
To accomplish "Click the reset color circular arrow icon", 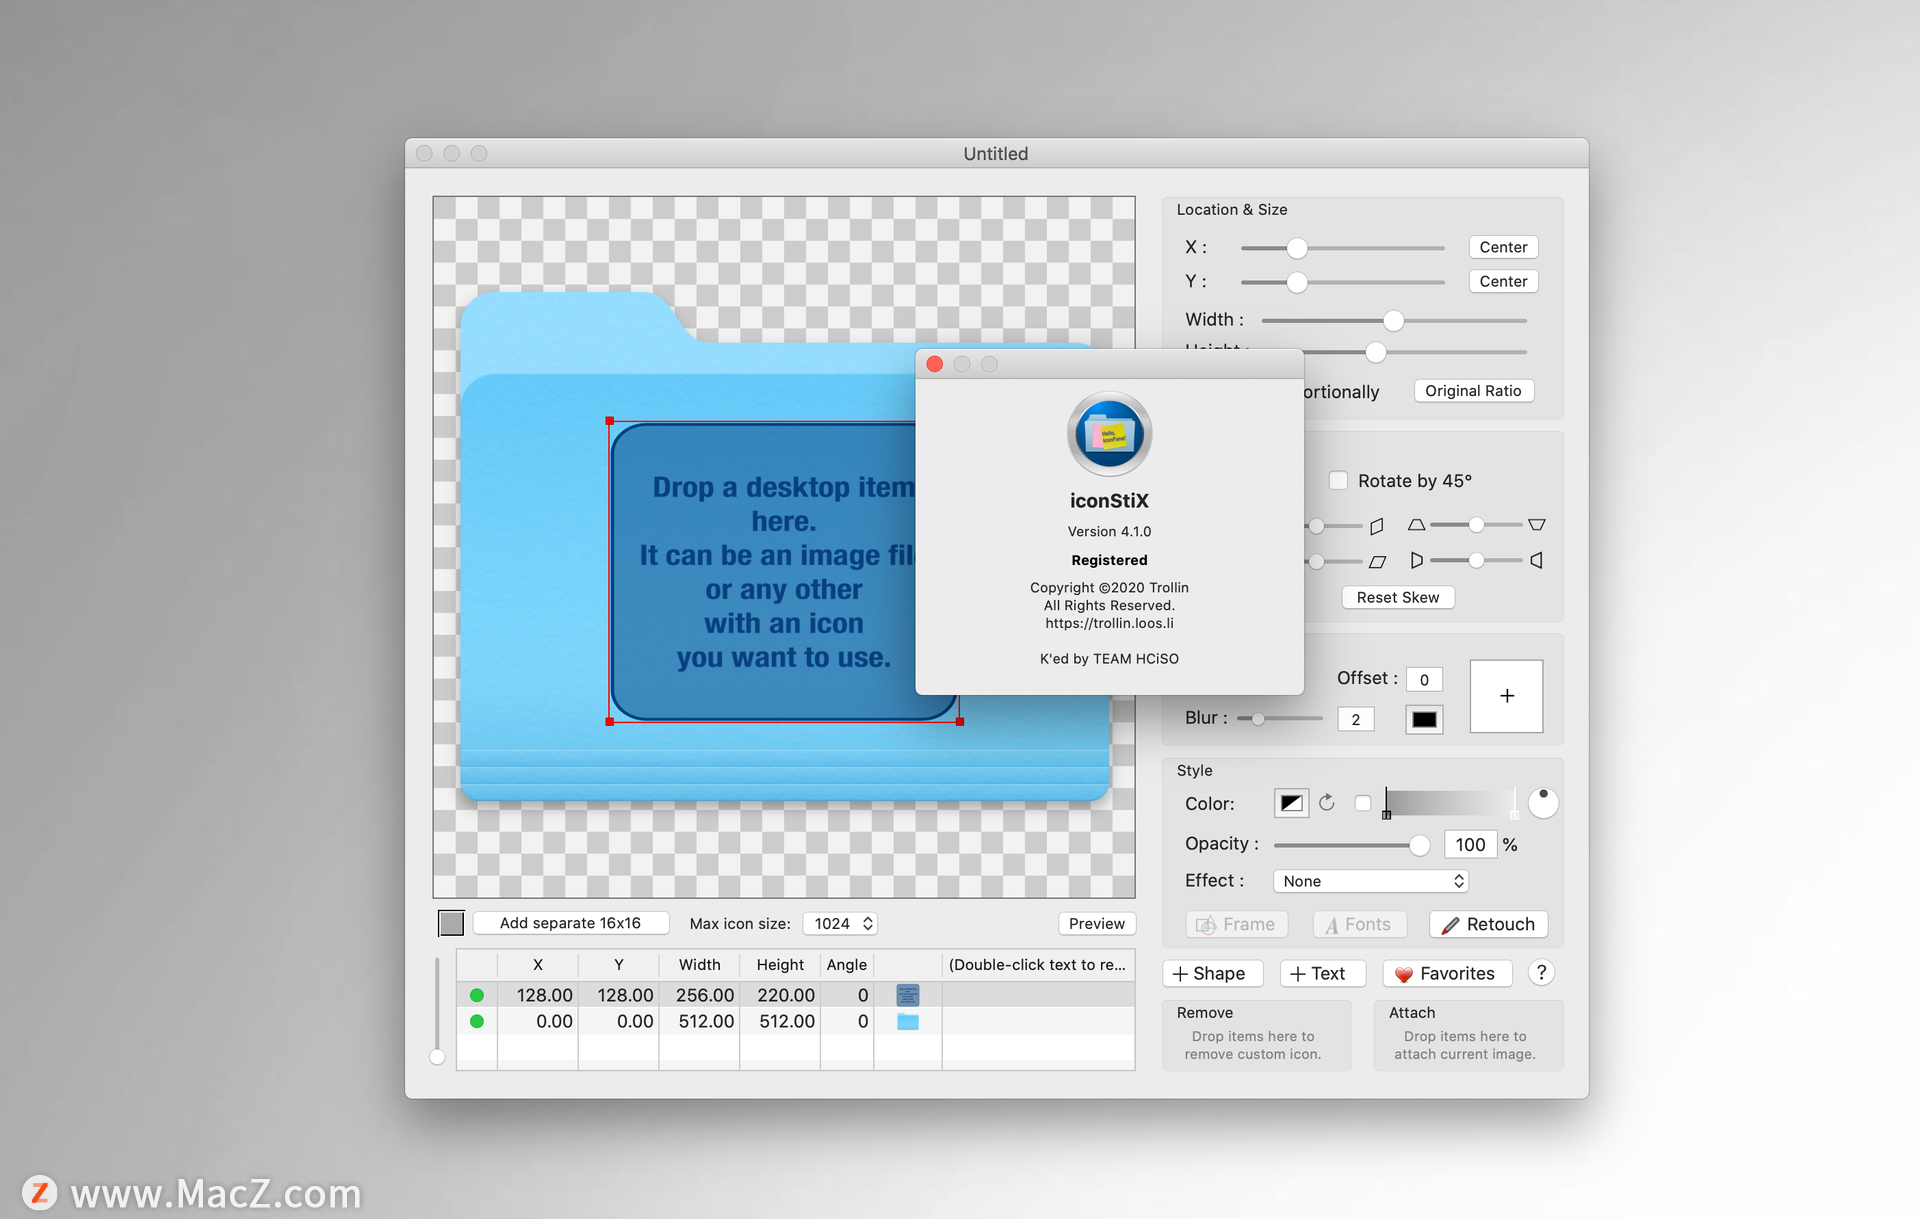I will [1327, 803].
